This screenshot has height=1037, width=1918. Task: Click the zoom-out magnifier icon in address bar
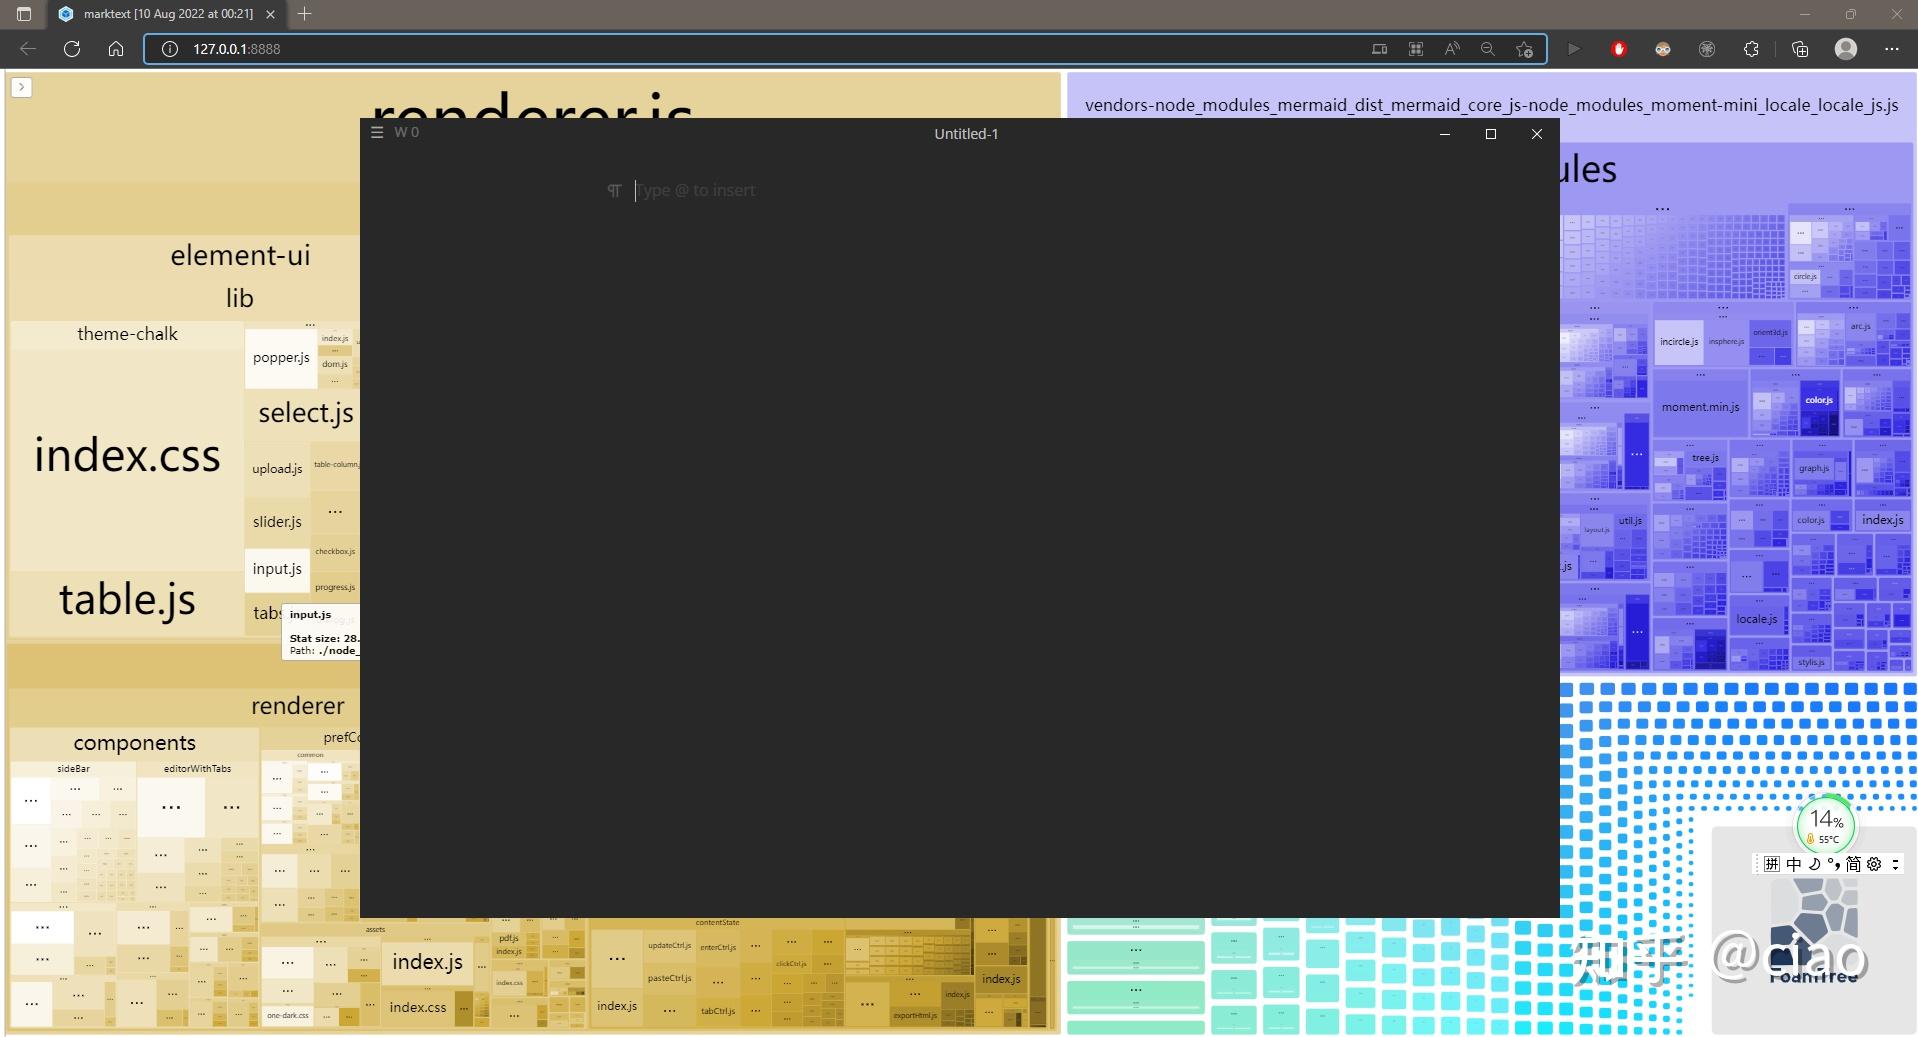point(1487,48)
